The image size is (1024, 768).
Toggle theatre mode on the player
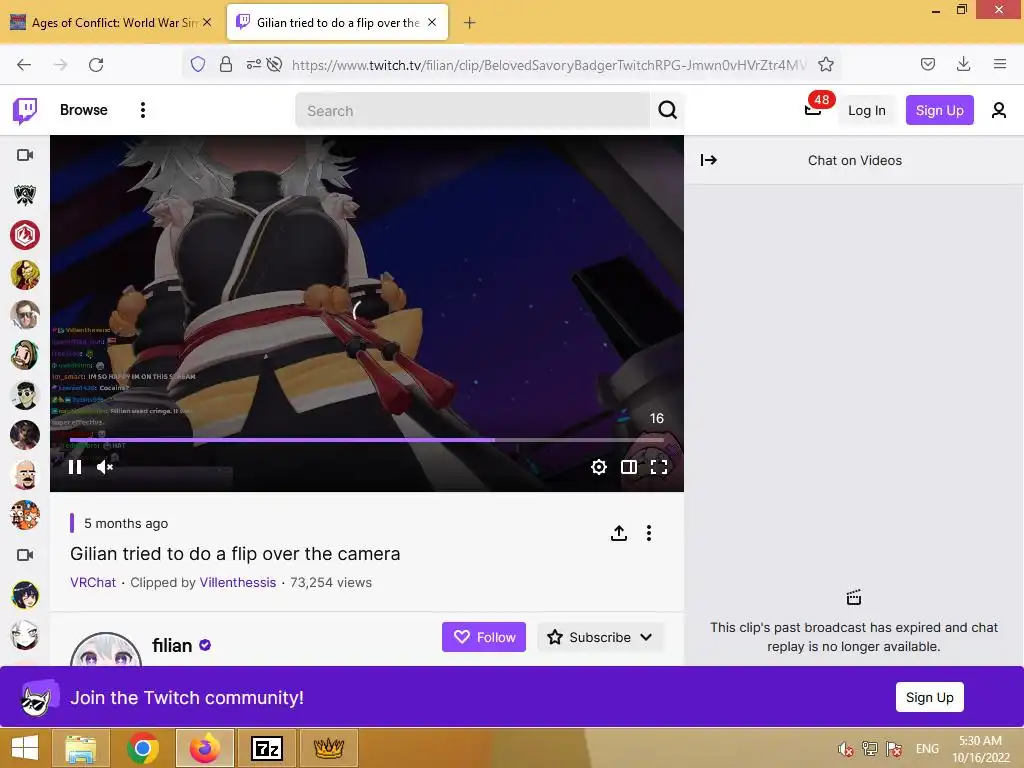pyautogui.click(x=629, y=466)
